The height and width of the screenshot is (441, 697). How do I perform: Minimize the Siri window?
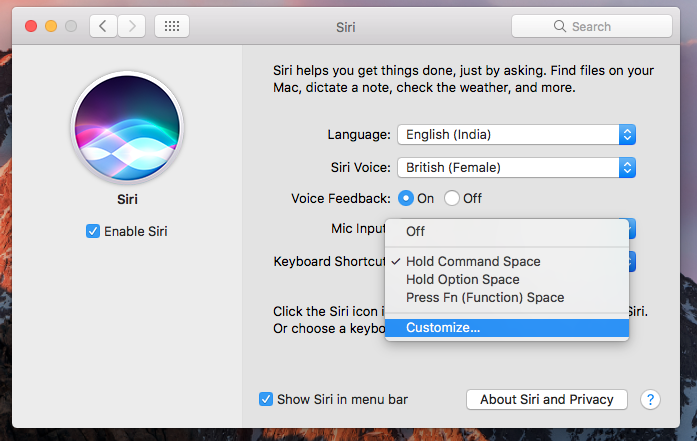coord(51,26)
